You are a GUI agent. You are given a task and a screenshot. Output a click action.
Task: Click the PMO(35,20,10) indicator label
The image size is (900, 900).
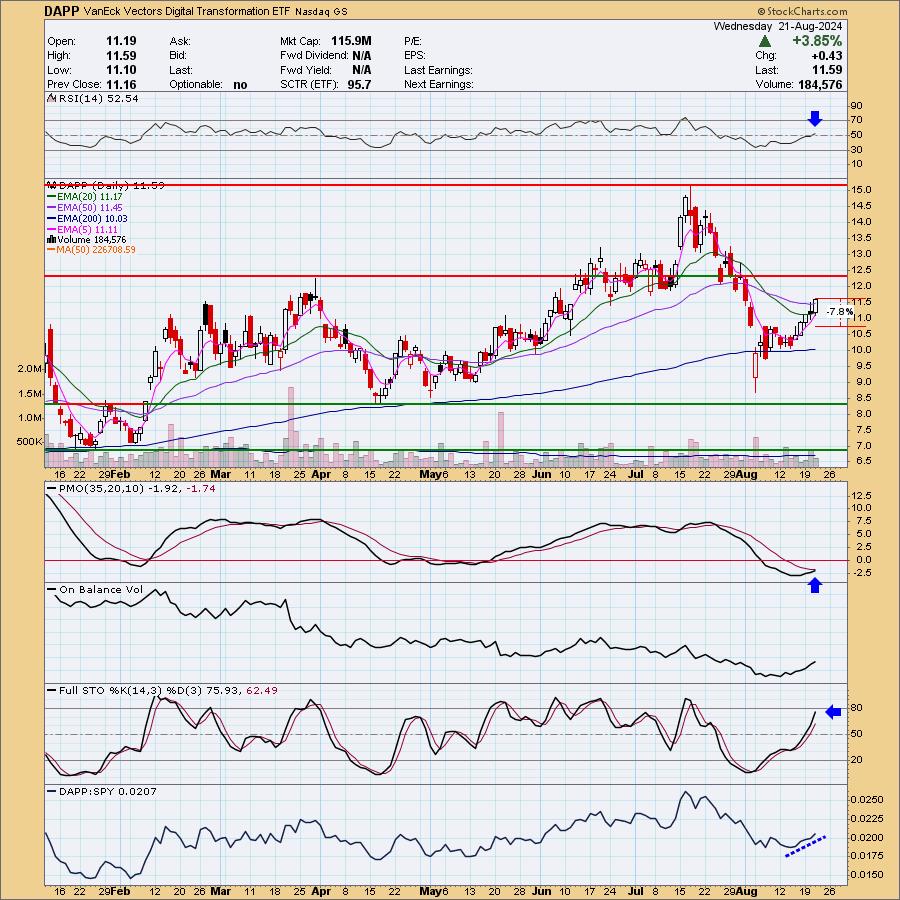click(x=102, y=488)
